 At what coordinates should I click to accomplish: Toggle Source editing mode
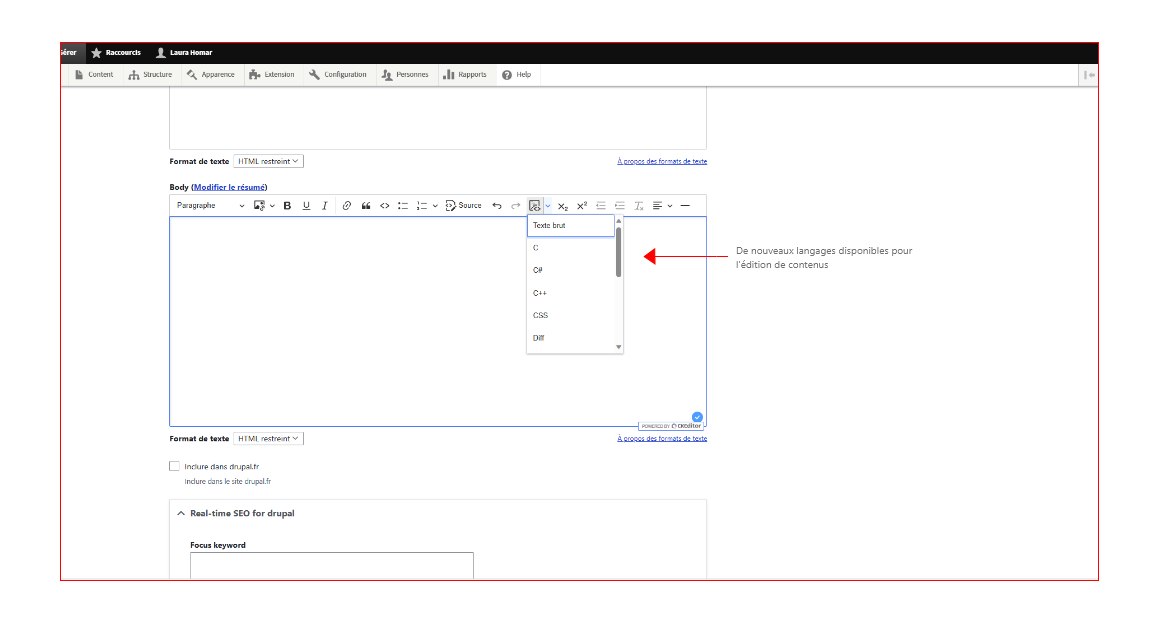pyautogui.click(x=463, y=206)
